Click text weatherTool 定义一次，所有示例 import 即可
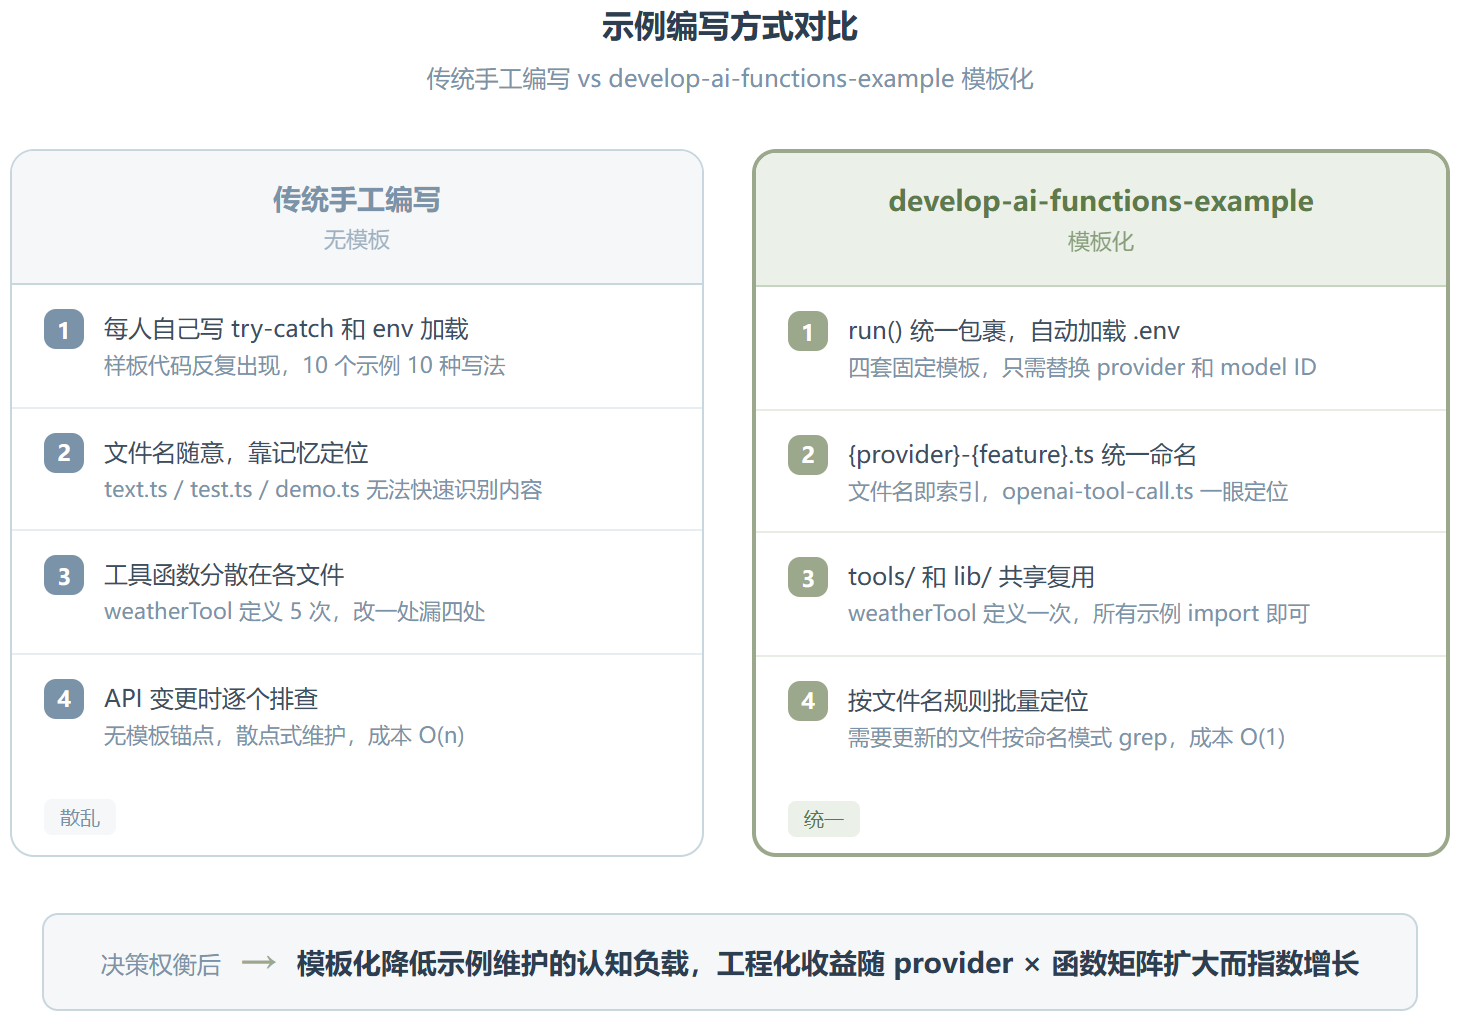This screenshot has width=1460, height=1024. tap(1079, 614)
